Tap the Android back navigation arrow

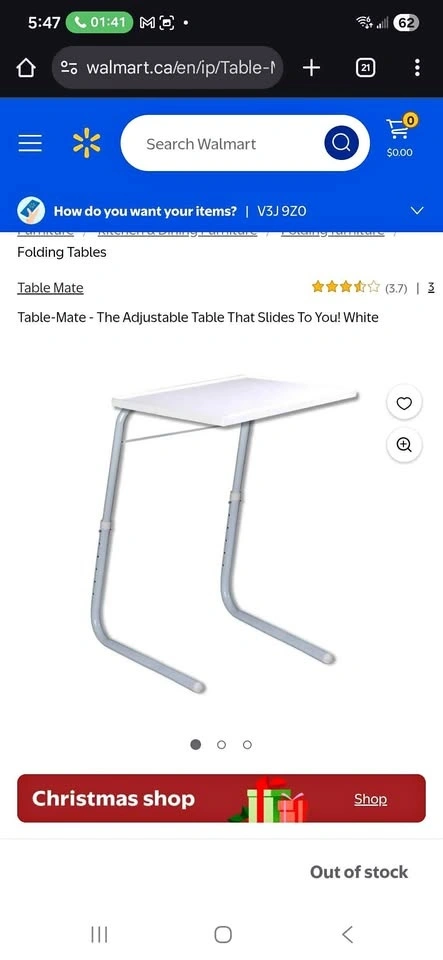(347, 934)
